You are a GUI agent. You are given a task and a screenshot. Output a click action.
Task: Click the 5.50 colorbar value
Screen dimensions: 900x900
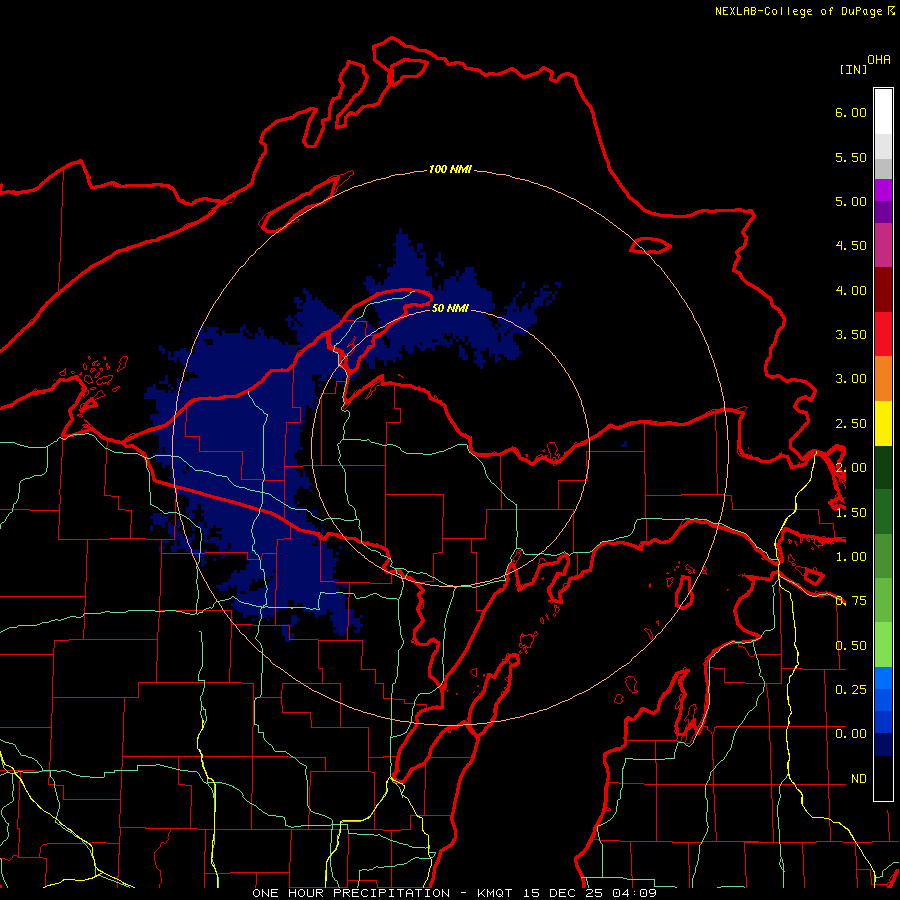pos(851,157)
